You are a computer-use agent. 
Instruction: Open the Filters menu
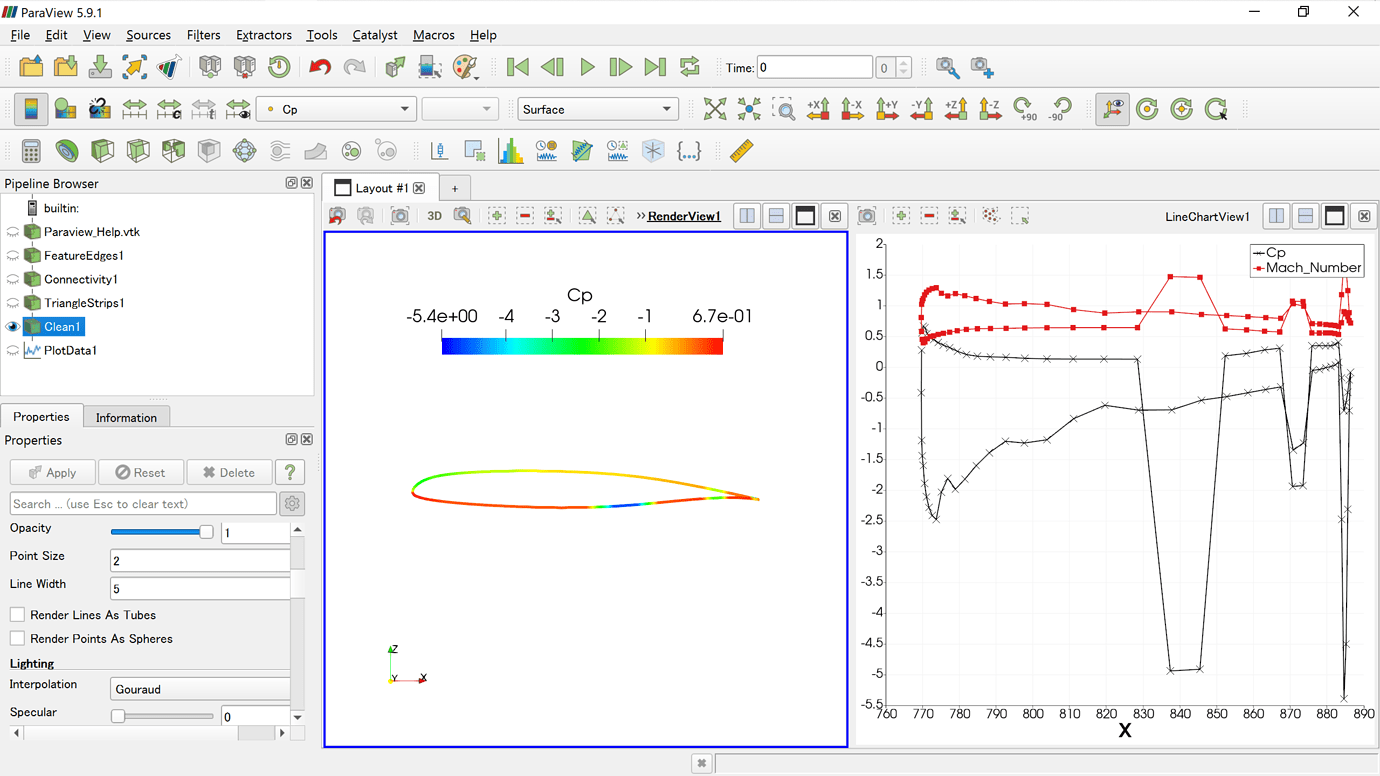(203, 35)
